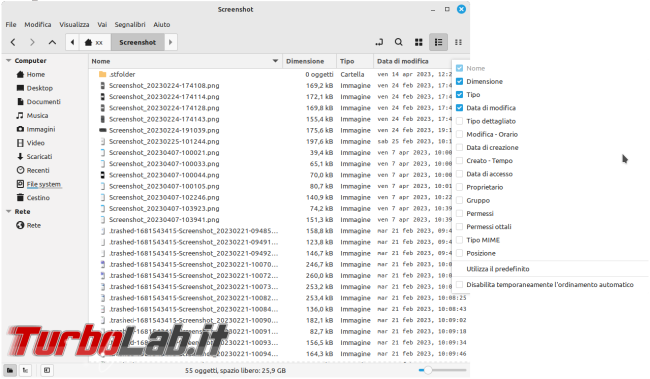Select the .stfolder folder
650x379 pixels.
coord(122,74)
